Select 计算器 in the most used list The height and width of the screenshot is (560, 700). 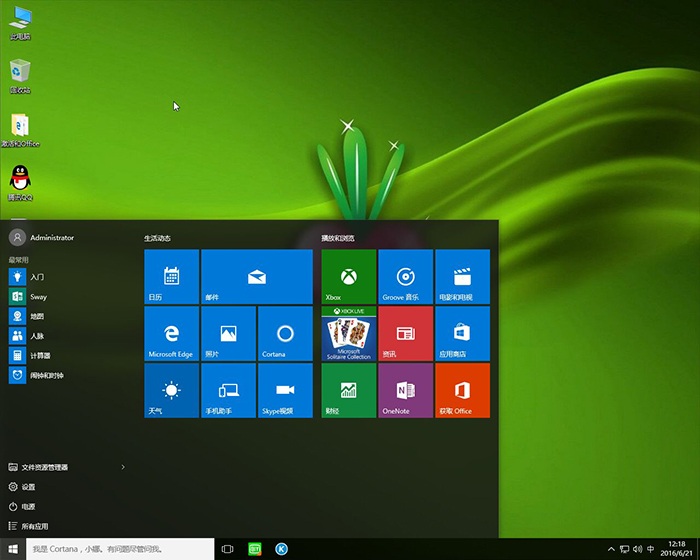40,355
